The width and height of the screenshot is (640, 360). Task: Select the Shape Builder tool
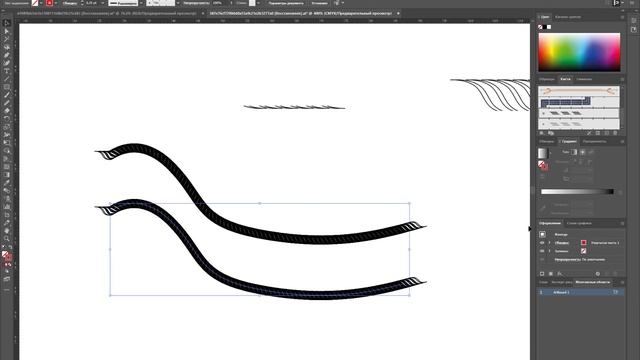7,151
